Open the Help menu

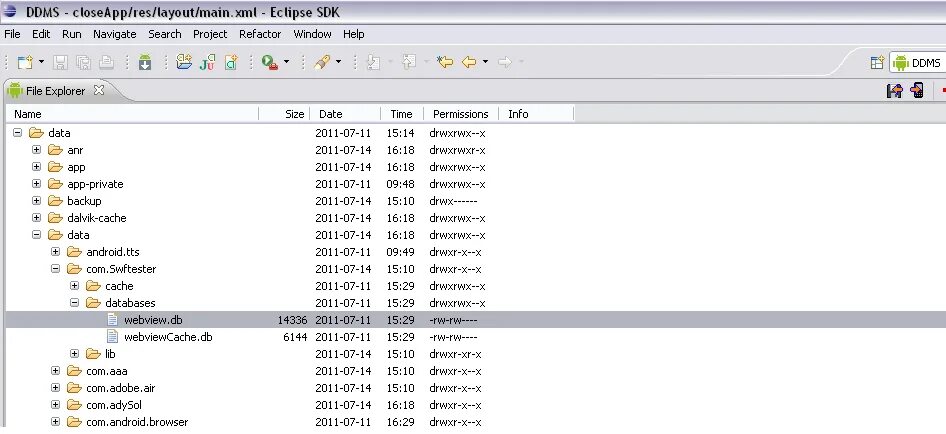click(354, 34)
